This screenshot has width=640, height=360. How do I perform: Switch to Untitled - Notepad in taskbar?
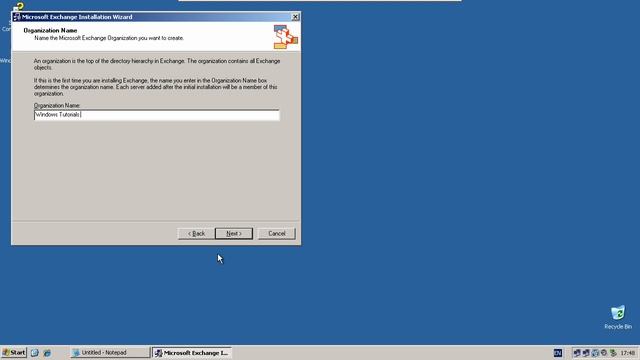pyautogui.click(x=109, y=352)
